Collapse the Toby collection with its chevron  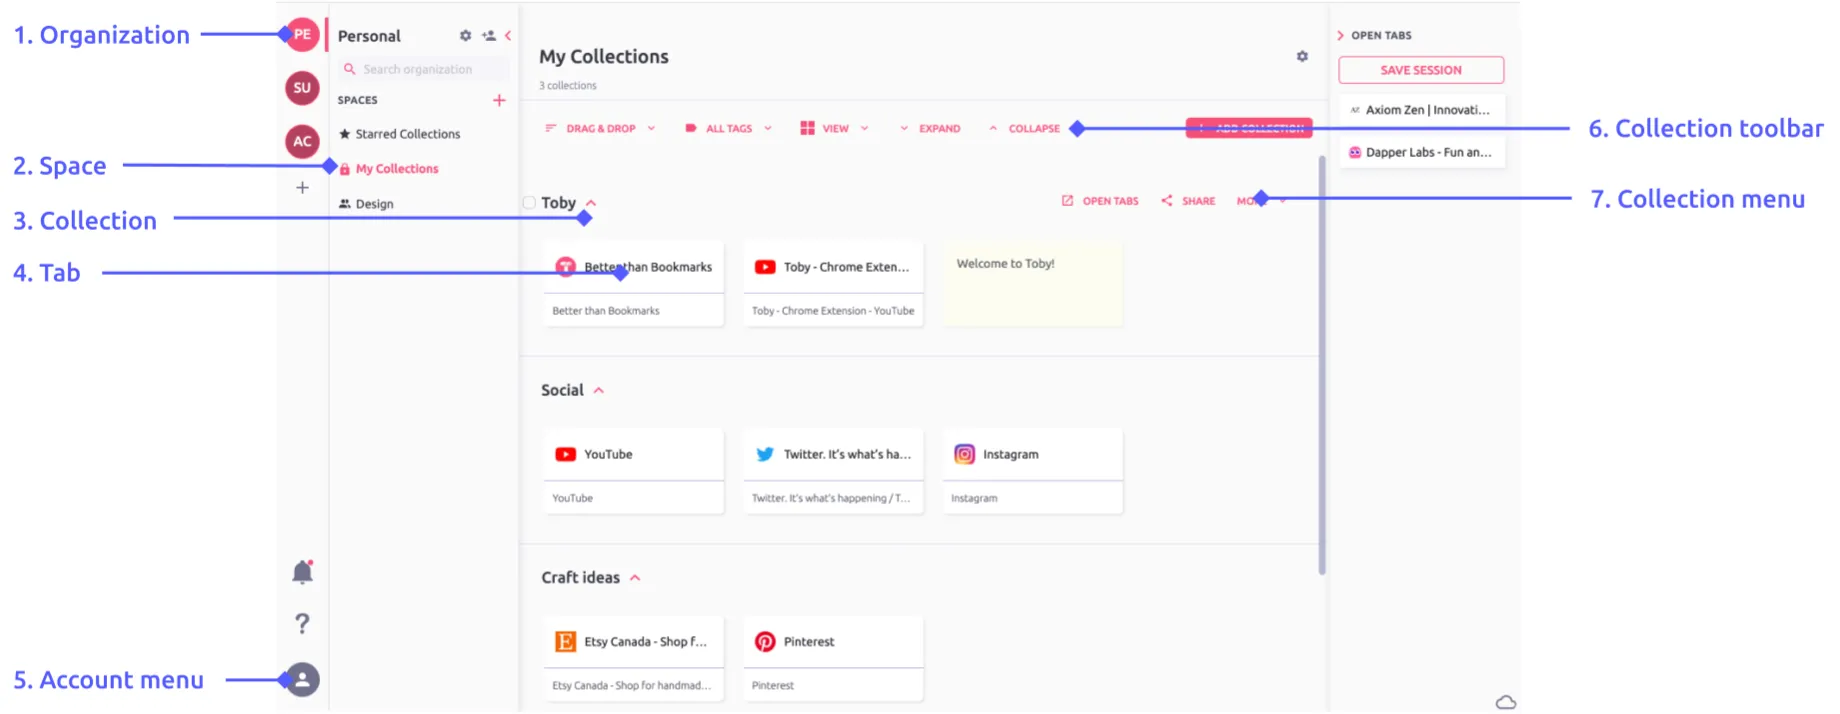591,203
